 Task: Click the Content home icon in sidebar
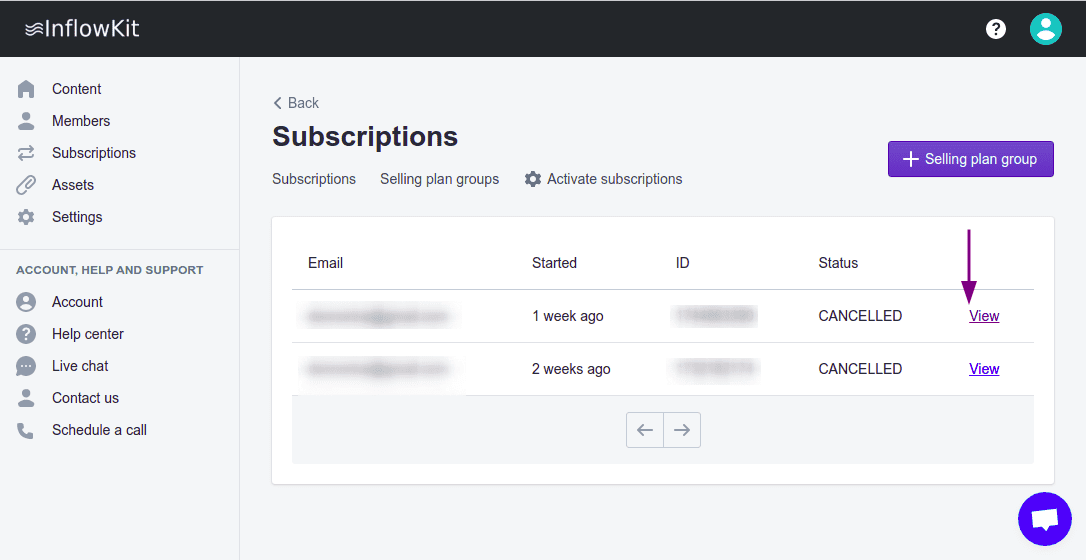(x=26, y=89)
